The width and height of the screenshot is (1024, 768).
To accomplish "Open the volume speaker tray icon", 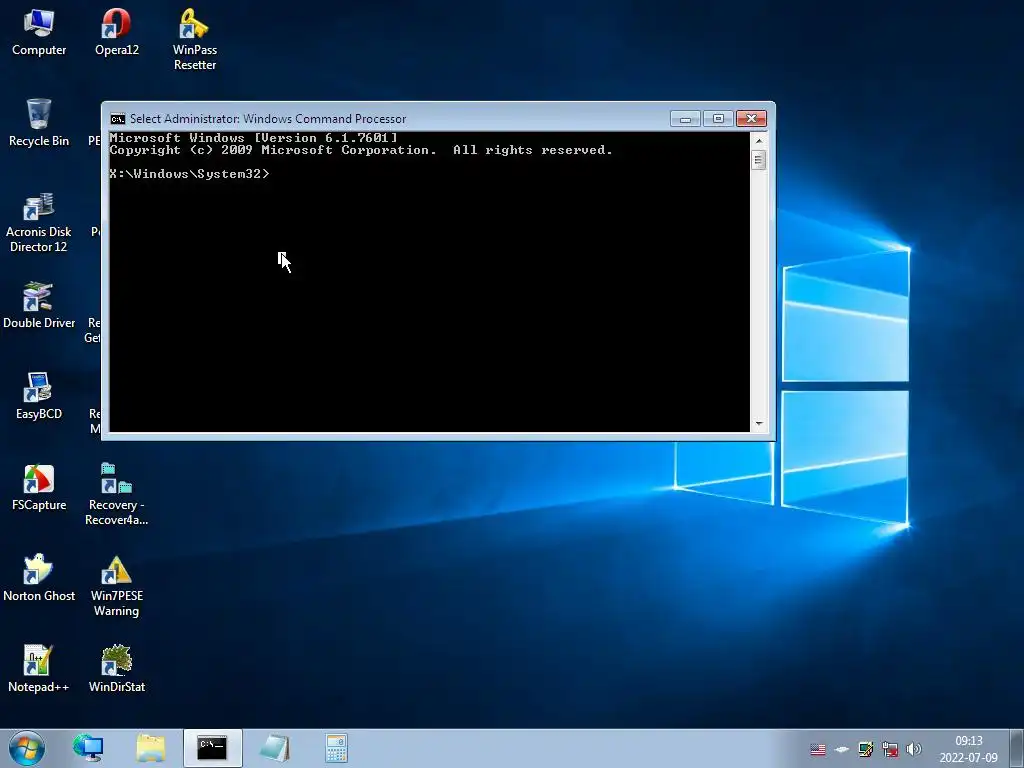I will [914, 749].
